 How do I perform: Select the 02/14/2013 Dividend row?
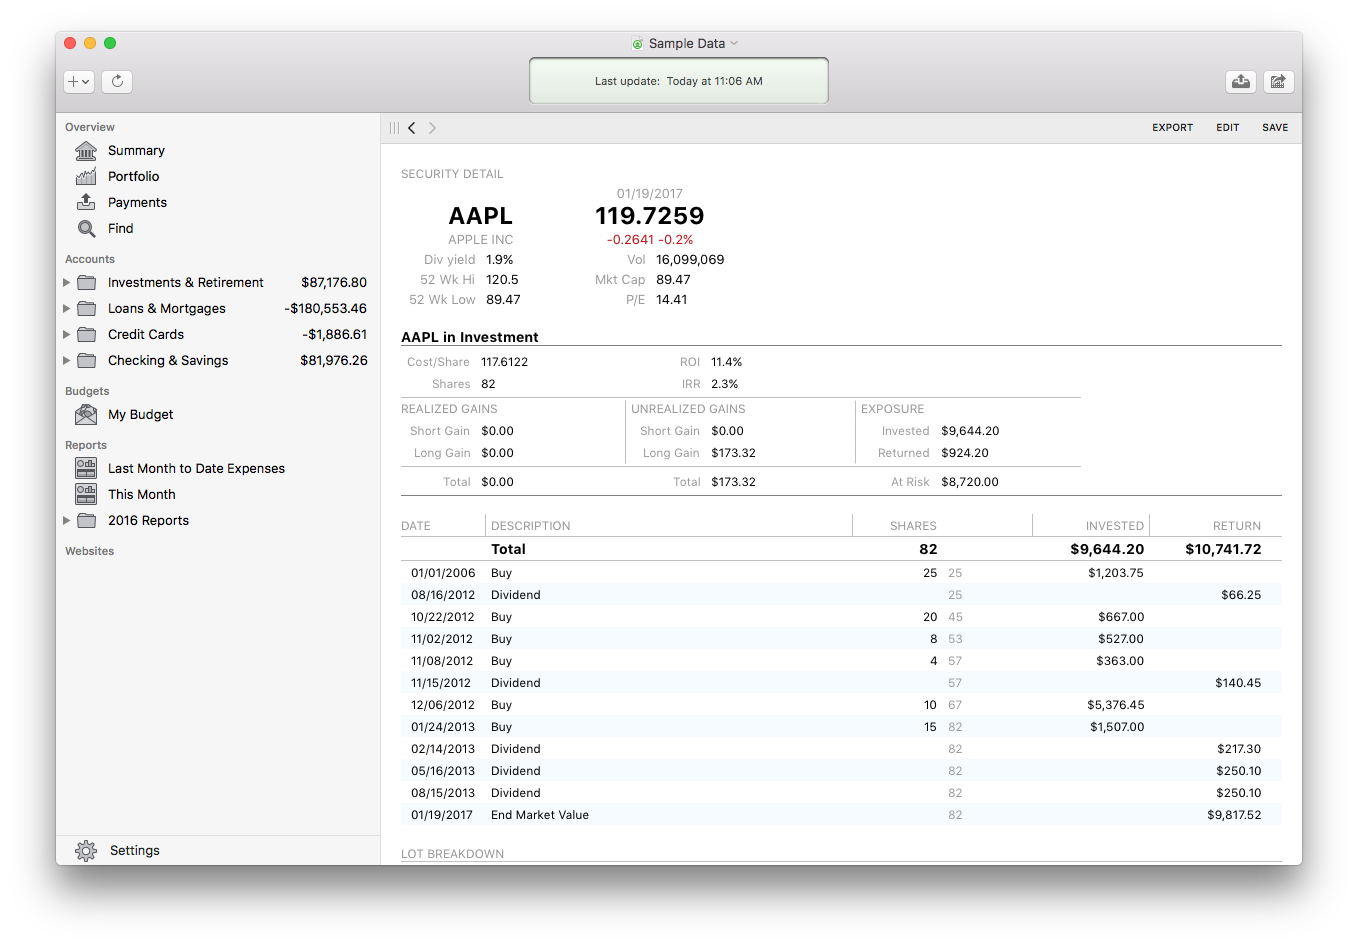(x=841, y=749)
